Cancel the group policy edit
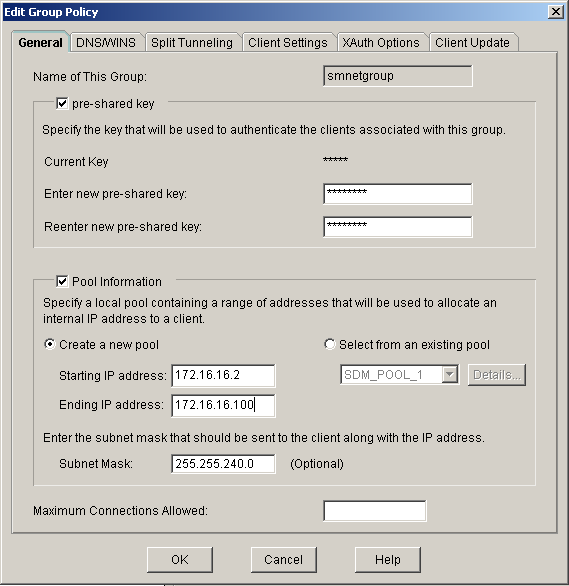 tap(284, 560)
